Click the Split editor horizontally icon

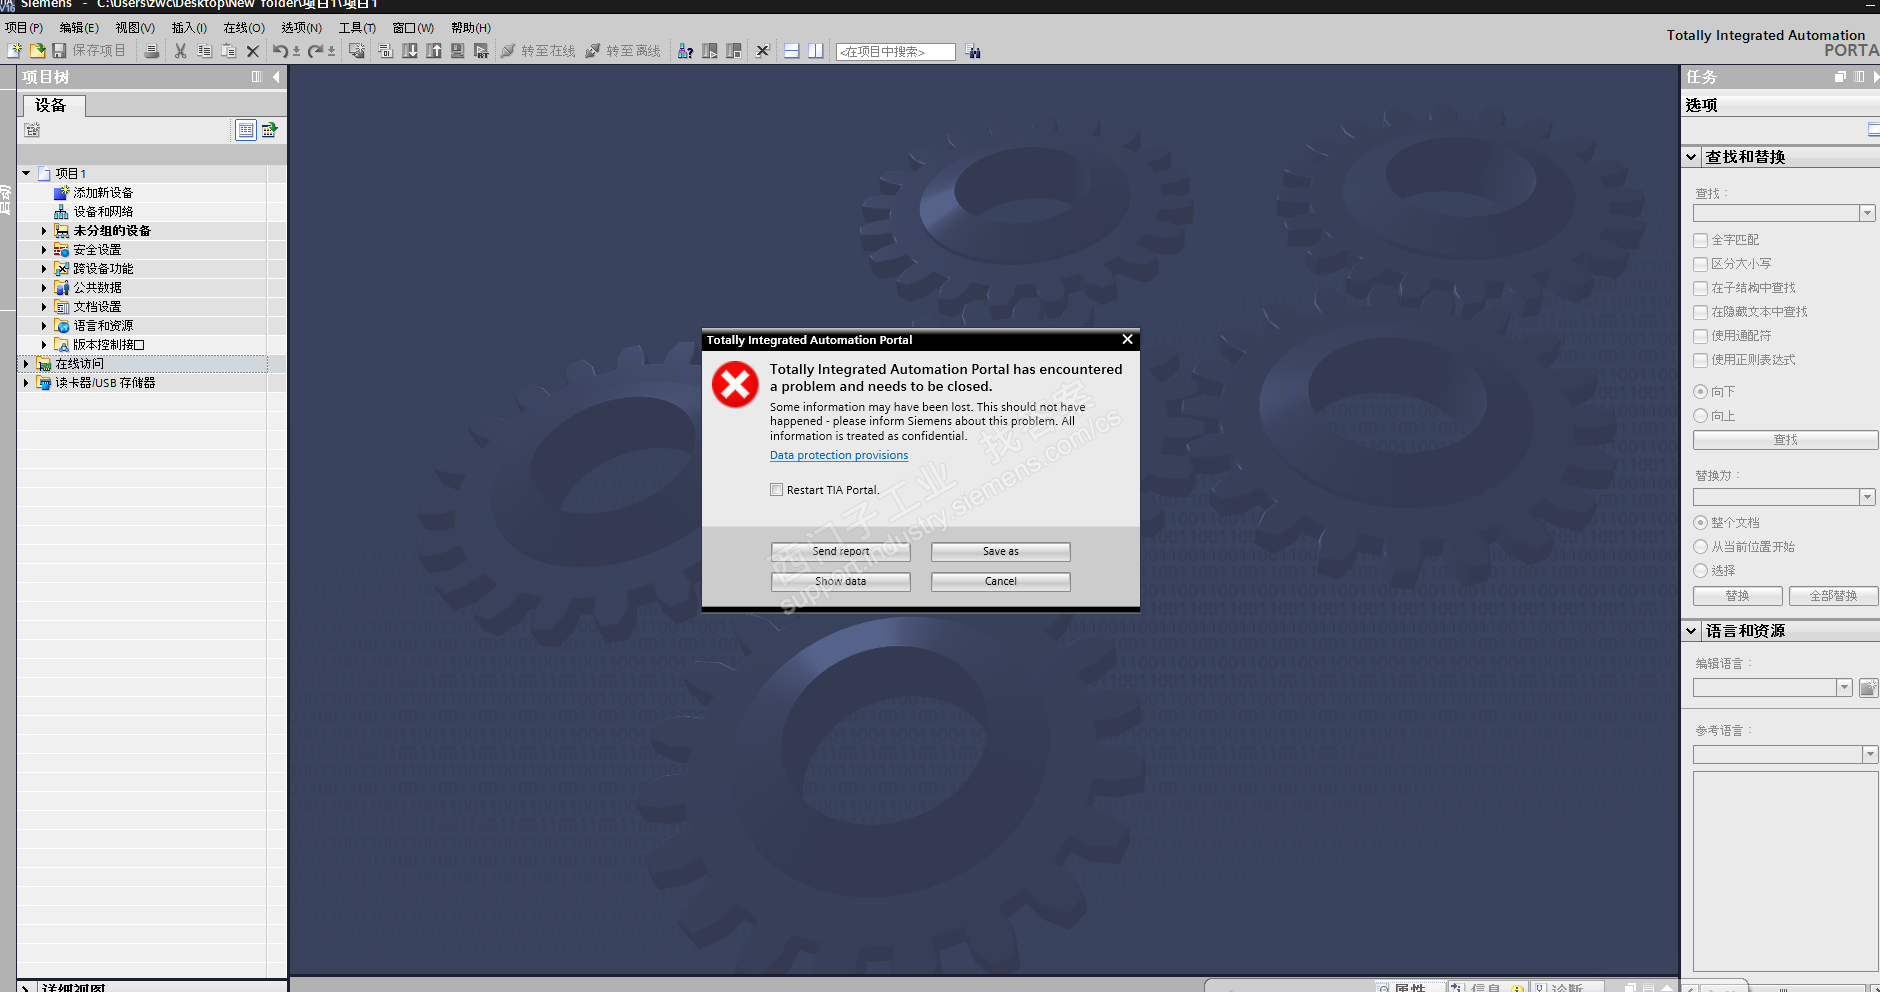791,51
